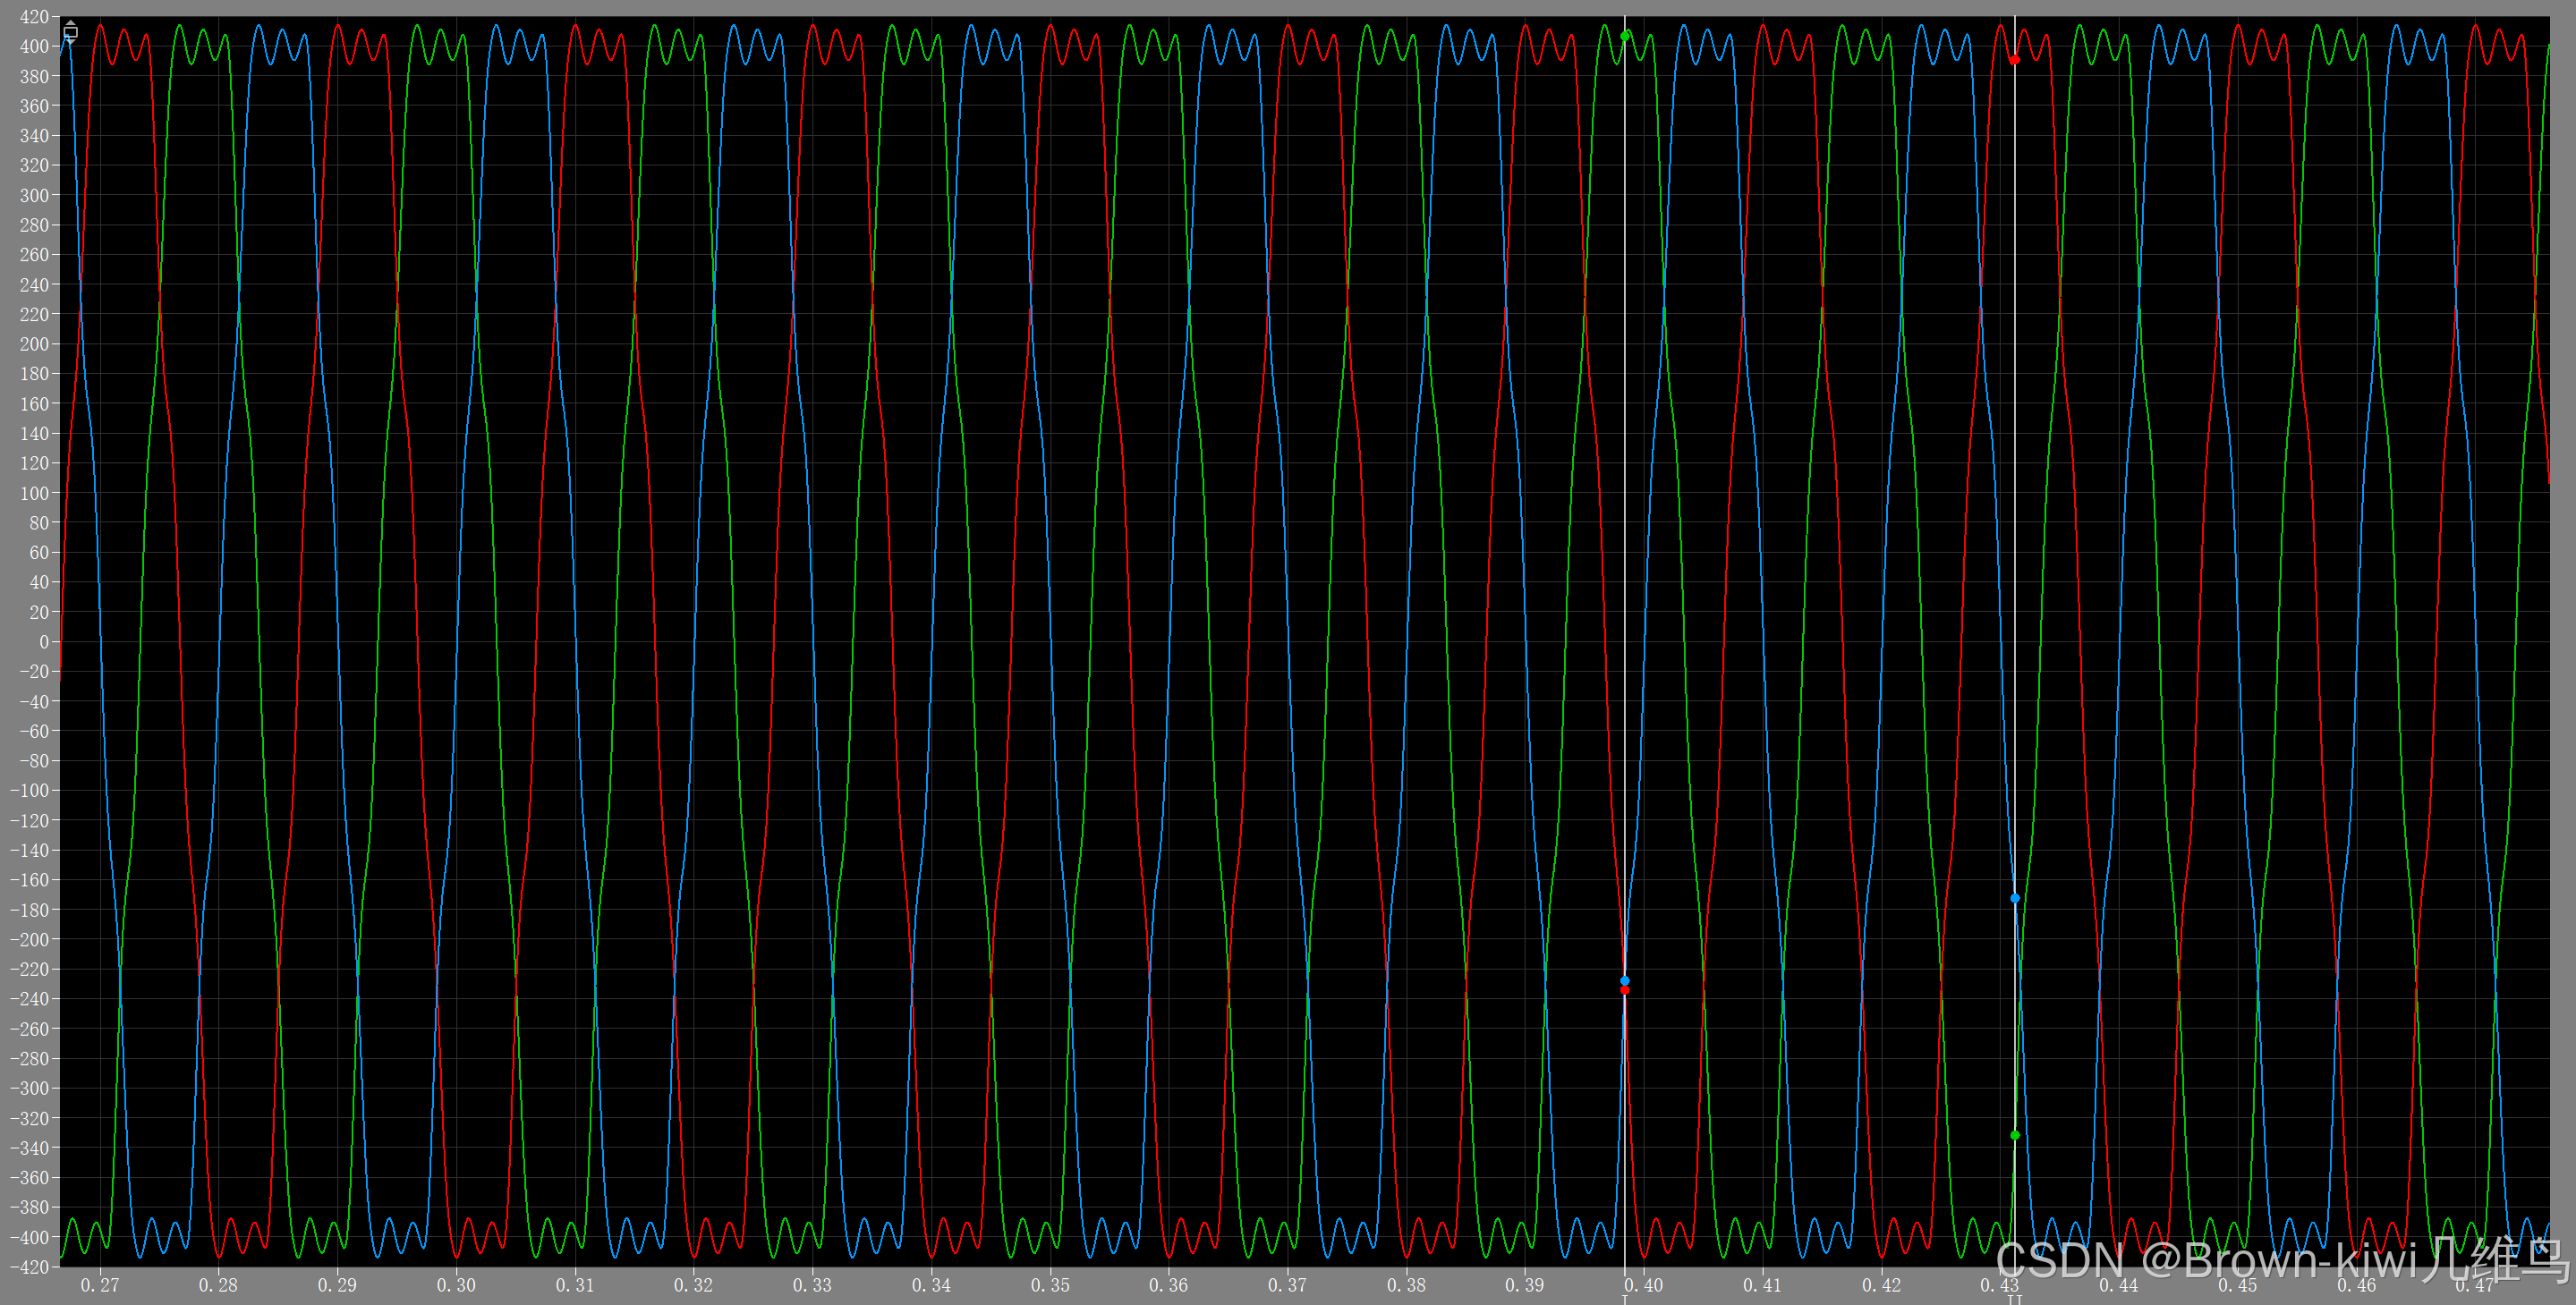Click green data marker atop cursor I
2576x1305 pixels.
pos(1625,36)
